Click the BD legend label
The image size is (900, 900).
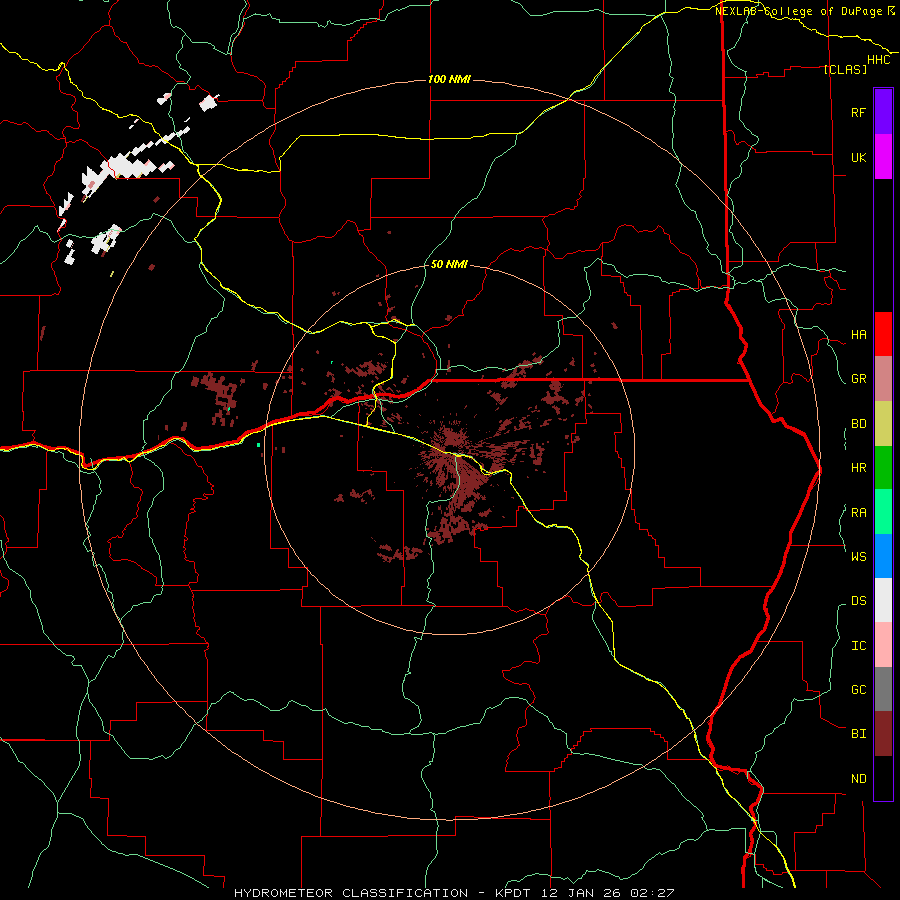point(858,424)
